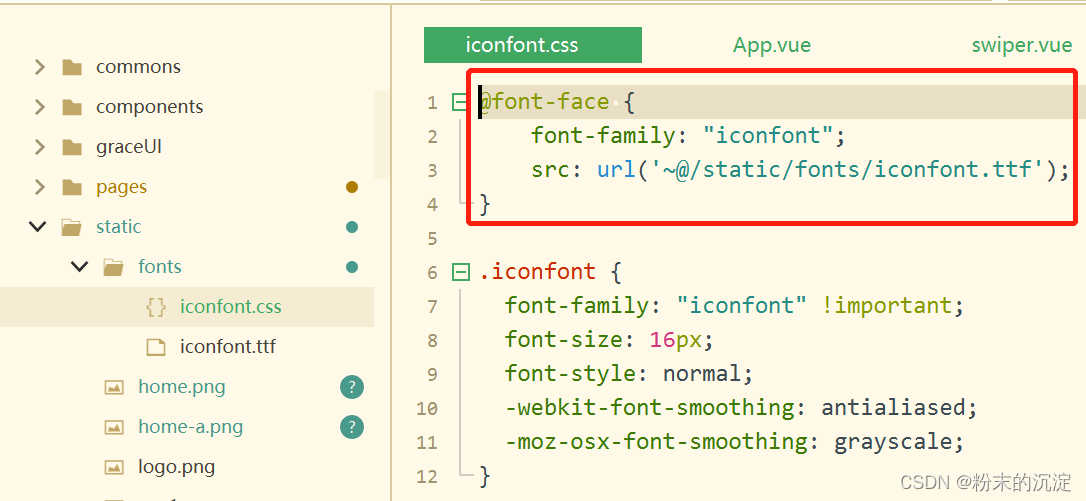The width and height of the screenshot is (1086, 501).
Task: Switch to the swiper.vue editor tab
Action: [1022, 46]
